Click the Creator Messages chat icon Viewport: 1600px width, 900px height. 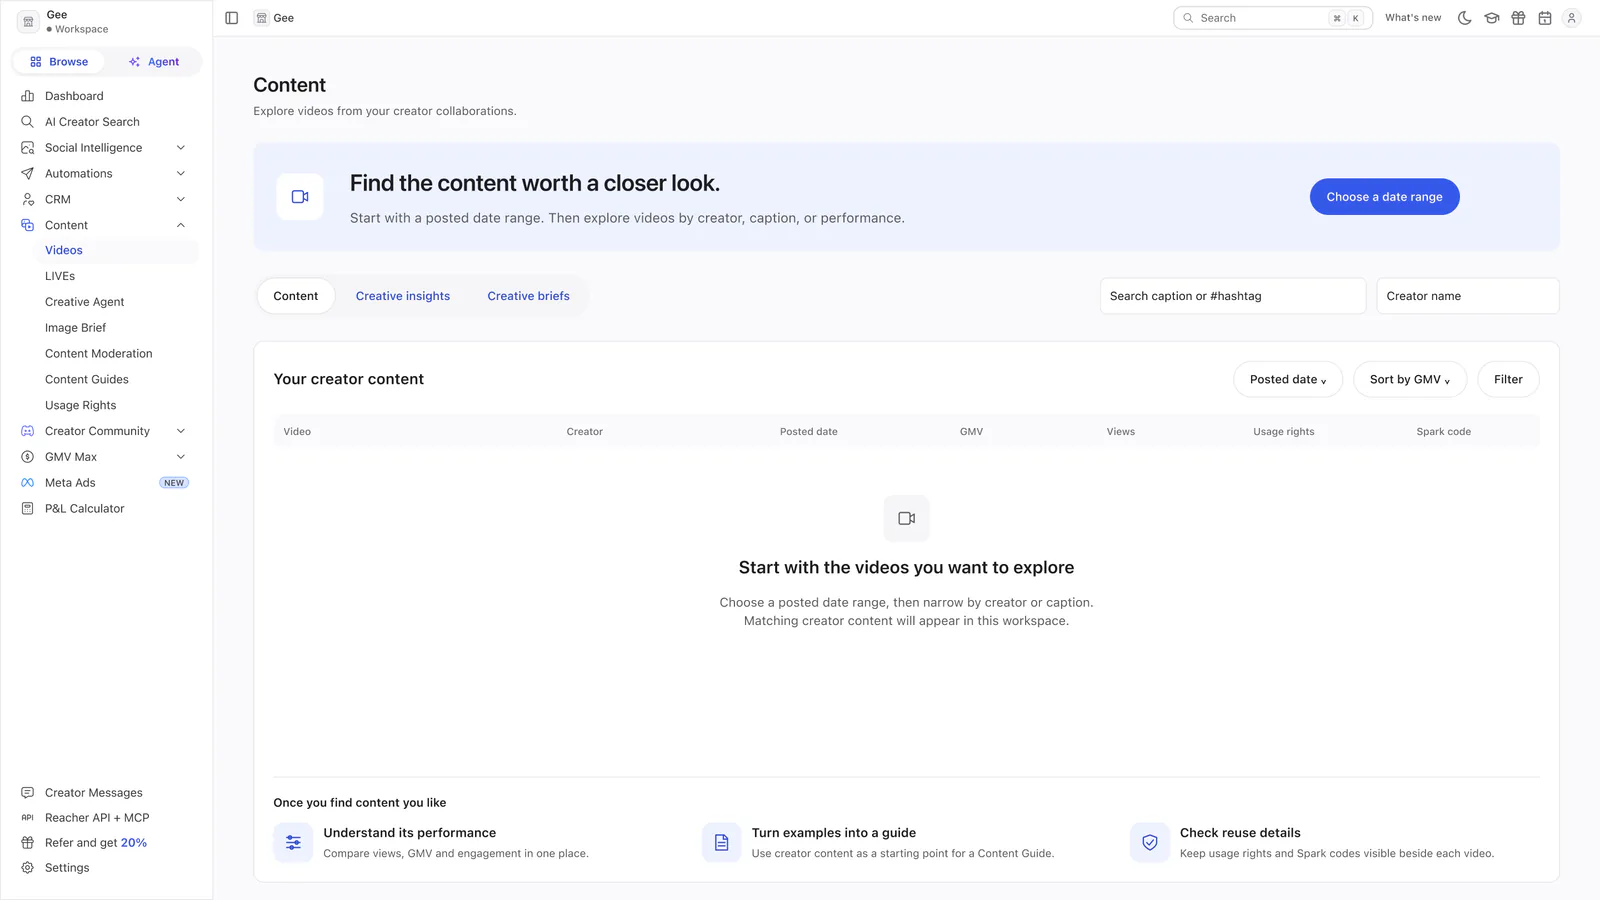[x=28, y=793]
